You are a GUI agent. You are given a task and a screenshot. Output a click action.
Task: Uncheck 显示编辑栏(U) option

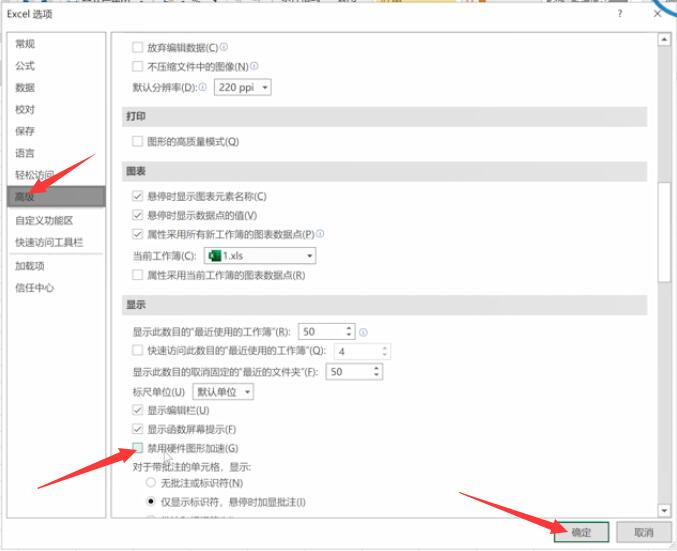point(137,410)
